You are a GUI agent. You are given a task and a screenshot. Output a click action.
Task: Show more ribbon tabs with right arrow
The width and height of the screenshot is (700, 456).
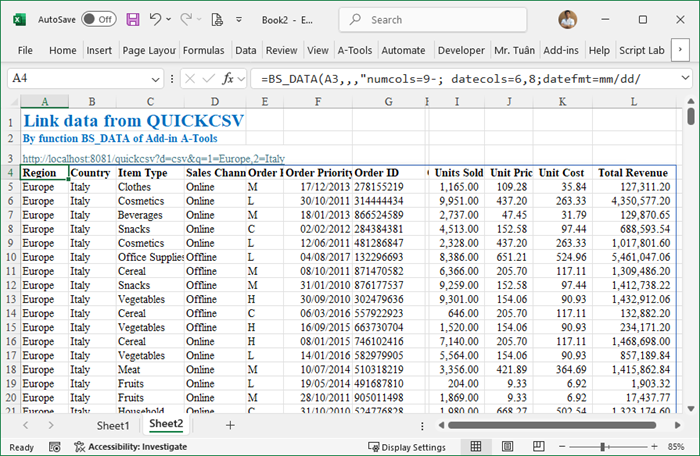(x=680, y=50)
